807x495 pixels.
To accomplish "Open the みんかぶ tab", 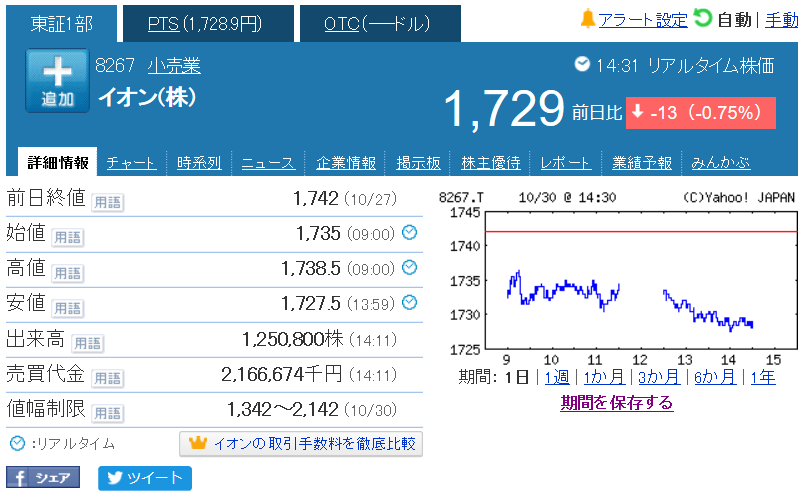I will tap(721, 163).
